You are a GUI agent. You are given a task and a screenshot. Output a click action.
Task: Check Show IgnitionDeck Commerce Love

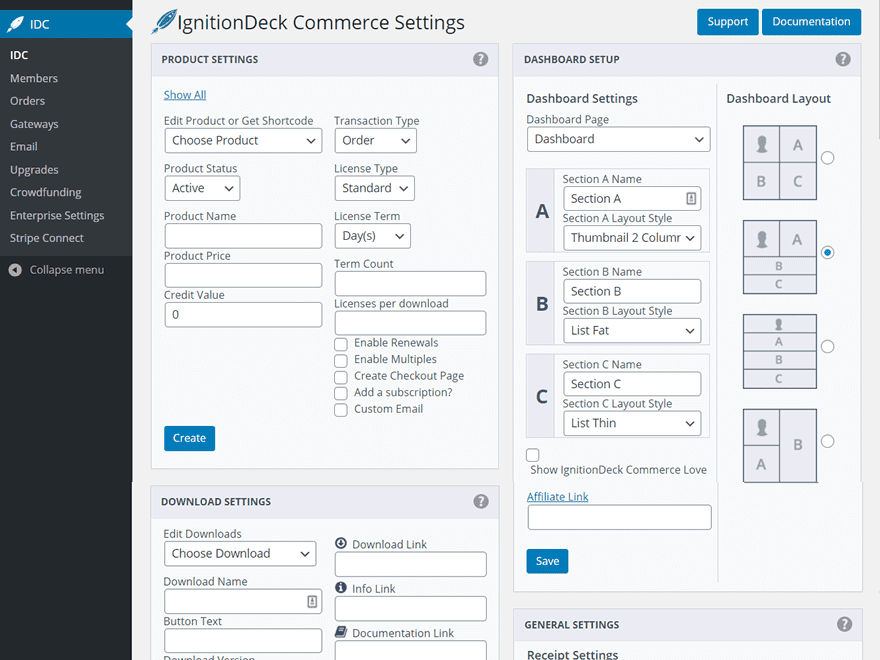(x=533, y=455)
